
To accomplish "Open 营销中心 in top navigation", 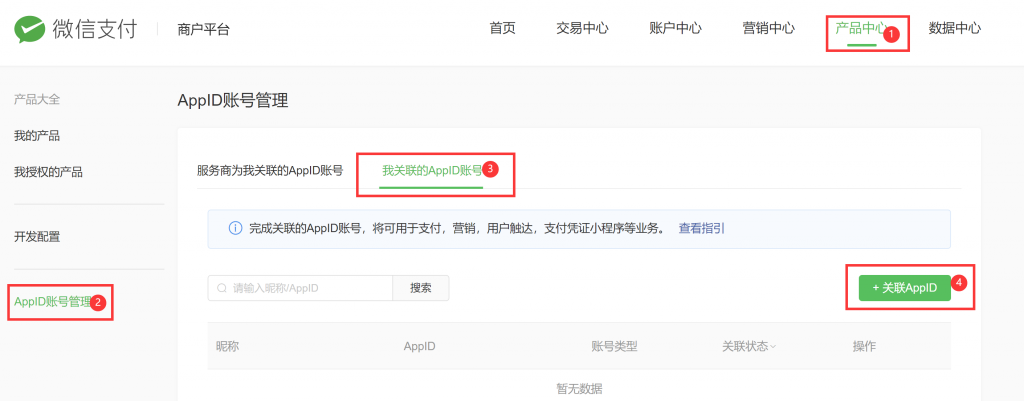I will (x=769, y=28).
